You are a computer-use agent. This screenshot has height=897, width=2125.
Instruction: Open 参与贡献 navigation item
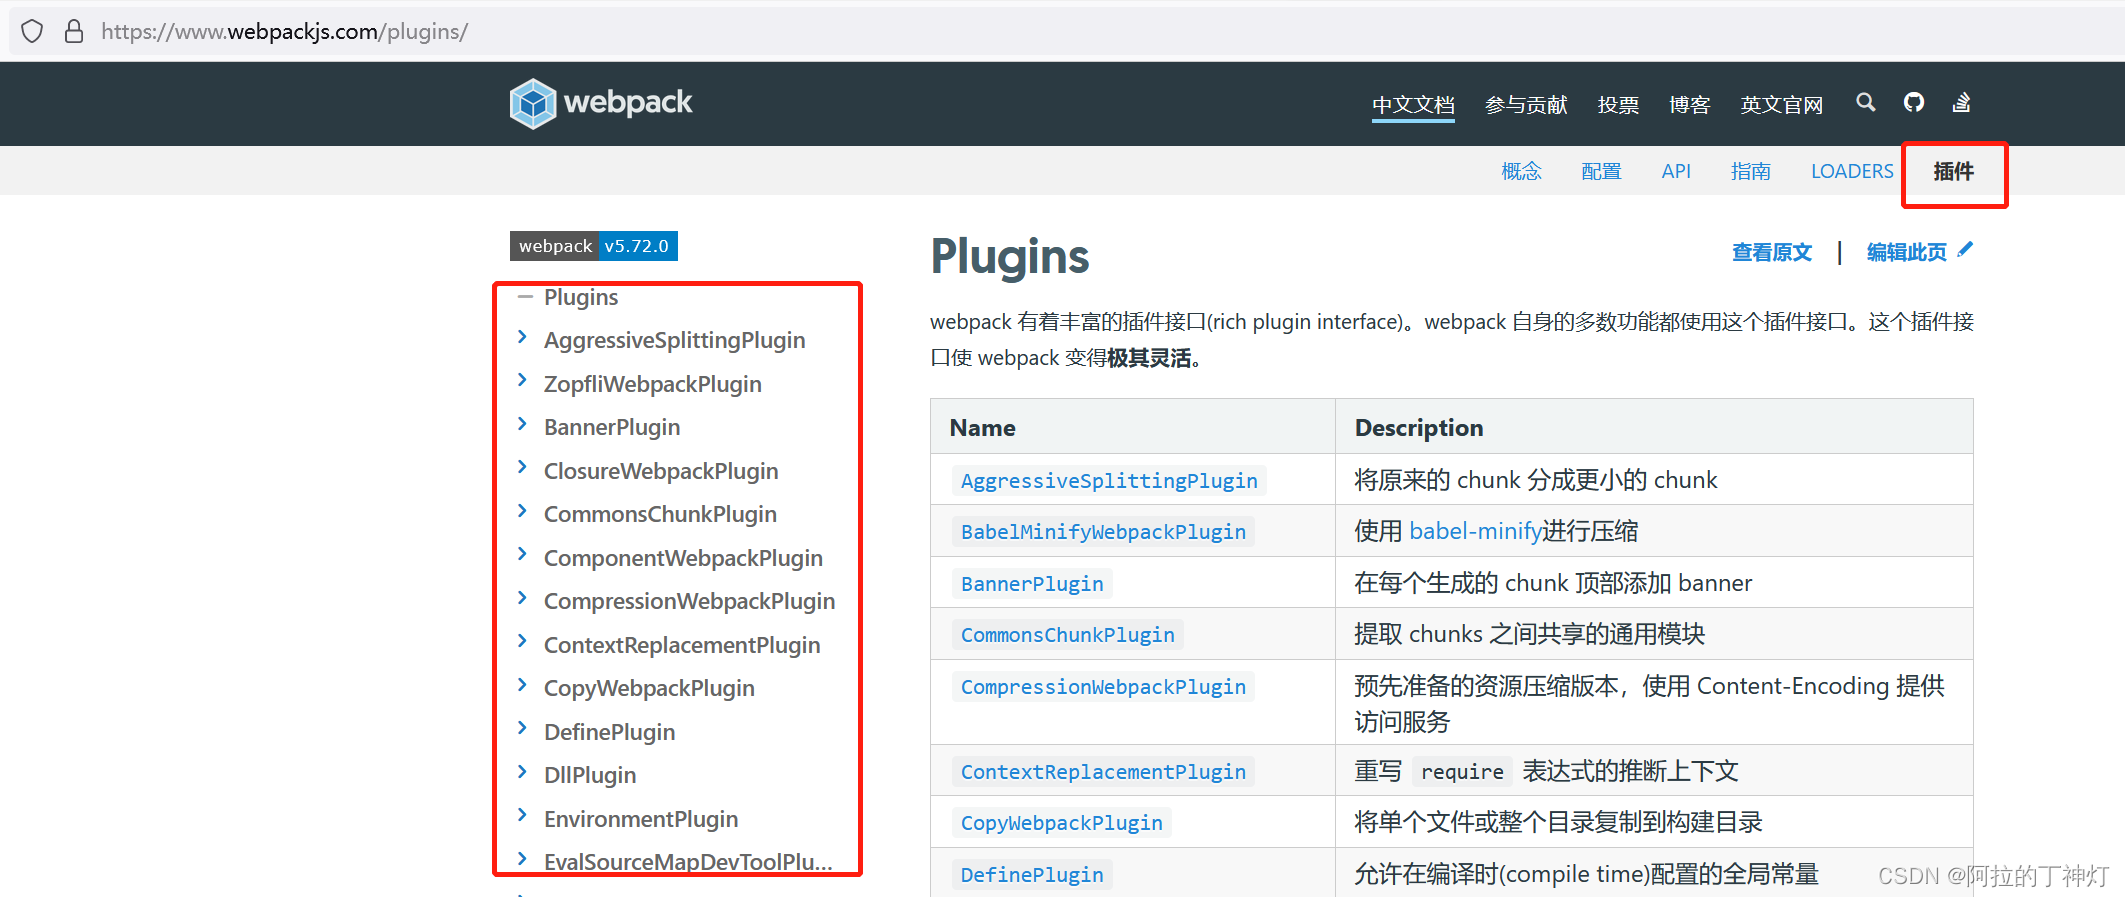pos(1526,105)
